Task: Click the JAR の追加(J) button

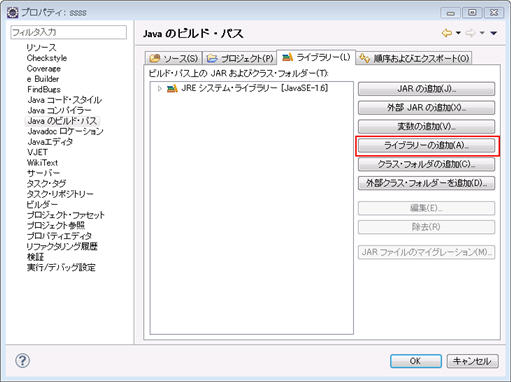Action: tap(426, 89)
